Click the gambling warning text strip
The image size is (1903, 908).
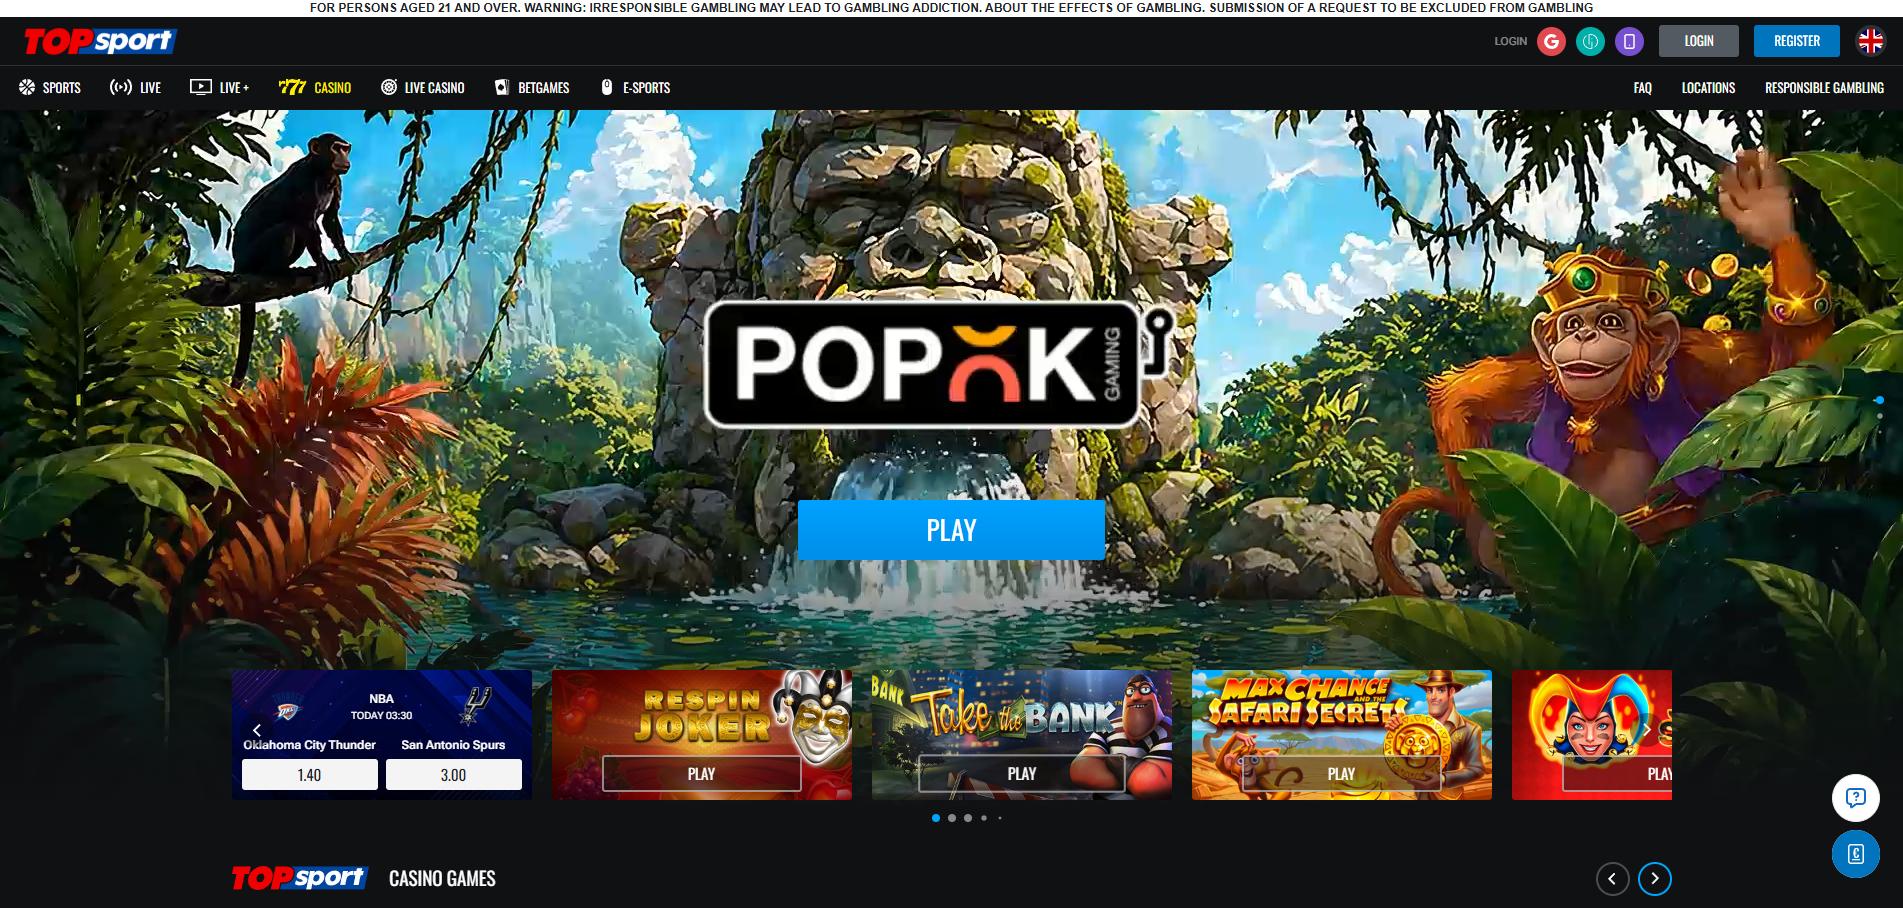pyautogui.click(x=951, y=8)
